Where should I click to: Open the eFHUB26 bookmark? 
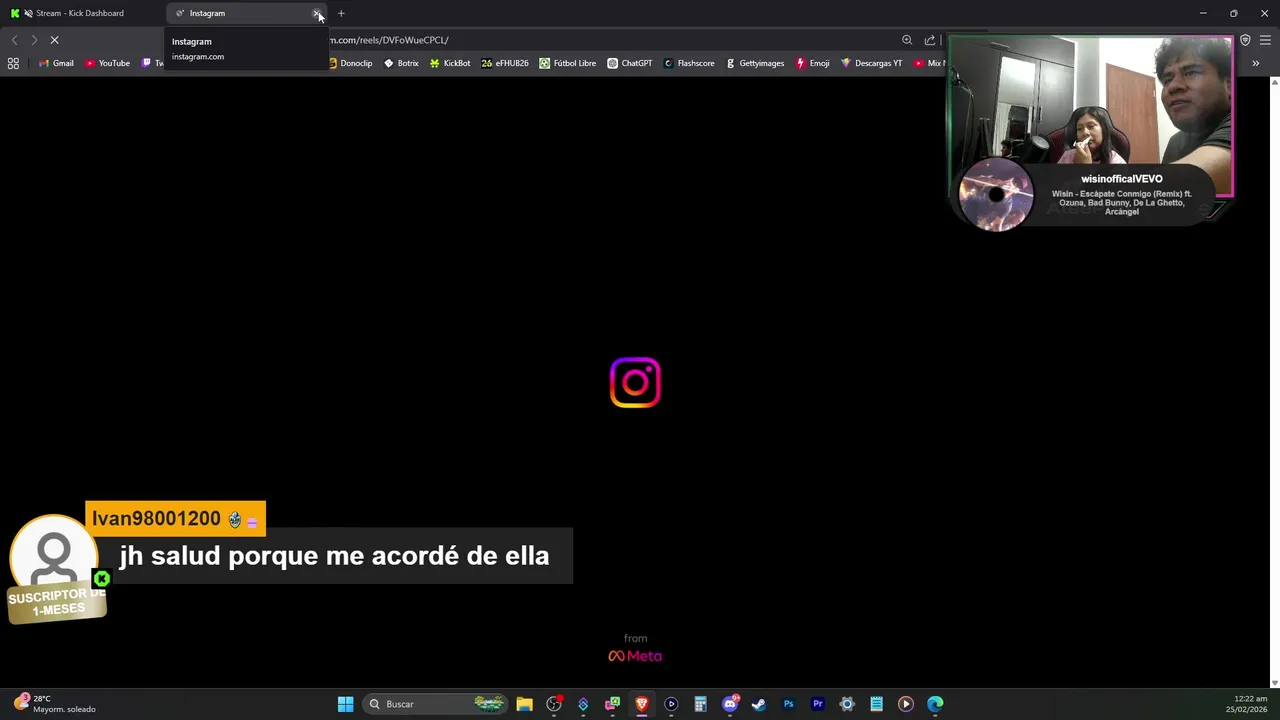coord(505,63)
